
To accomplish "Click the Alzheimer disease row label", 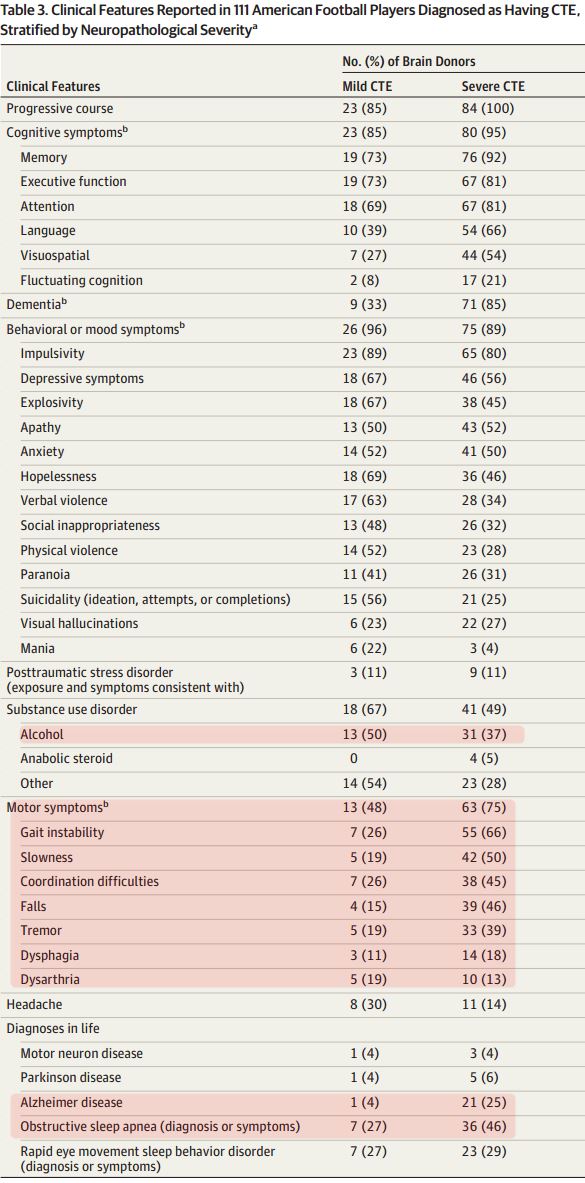I will point(71,1102).
